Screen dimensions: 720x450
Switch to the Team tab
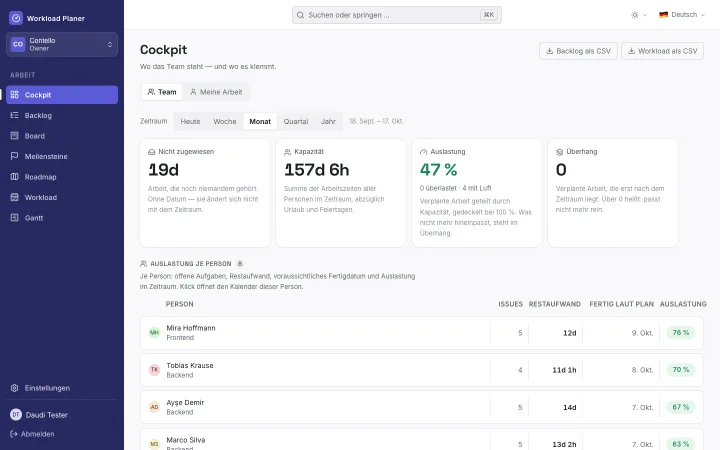162,92
